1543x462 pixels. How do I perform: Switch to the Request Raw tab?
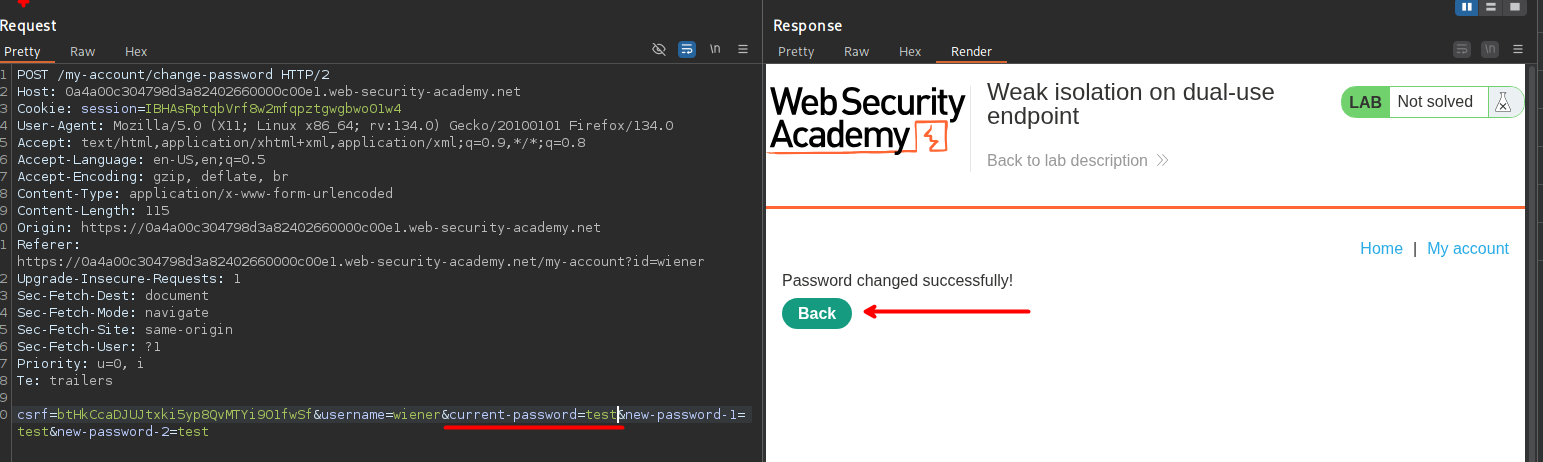[x=82, y=51]
